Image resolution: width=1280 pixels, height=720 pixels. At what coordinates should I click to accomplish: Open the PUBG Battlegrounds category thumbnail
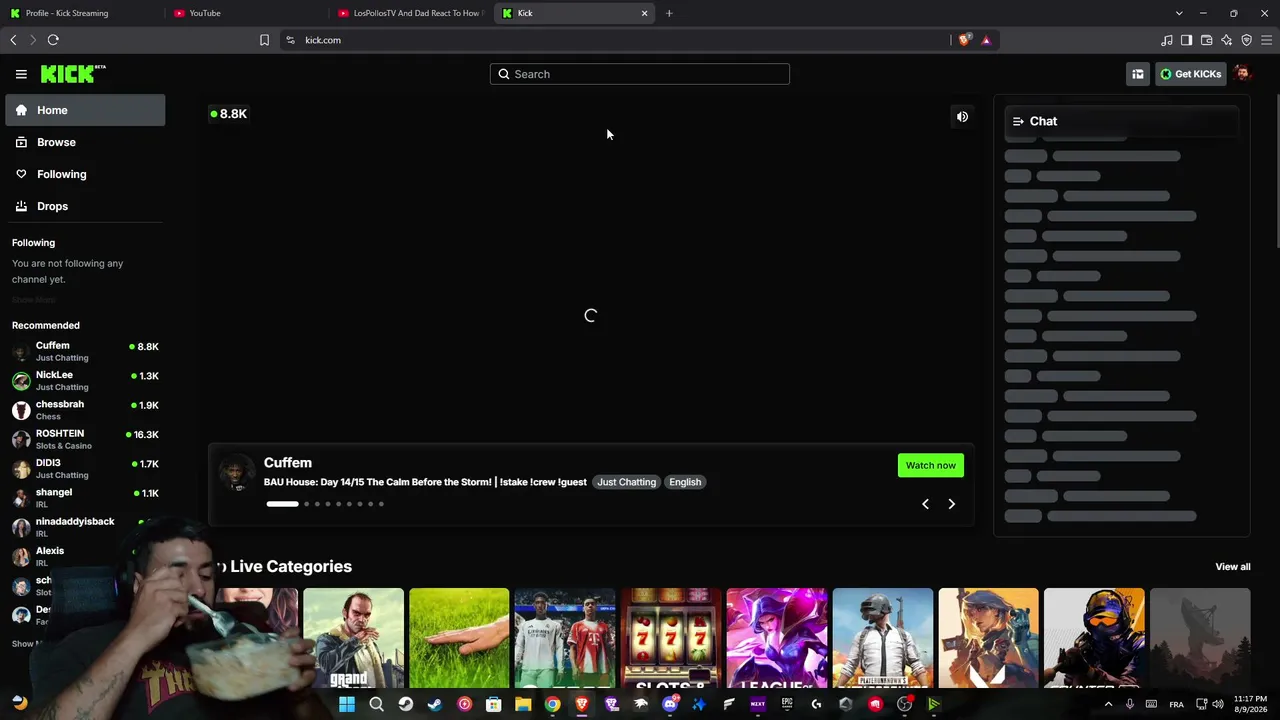point(883,638)
